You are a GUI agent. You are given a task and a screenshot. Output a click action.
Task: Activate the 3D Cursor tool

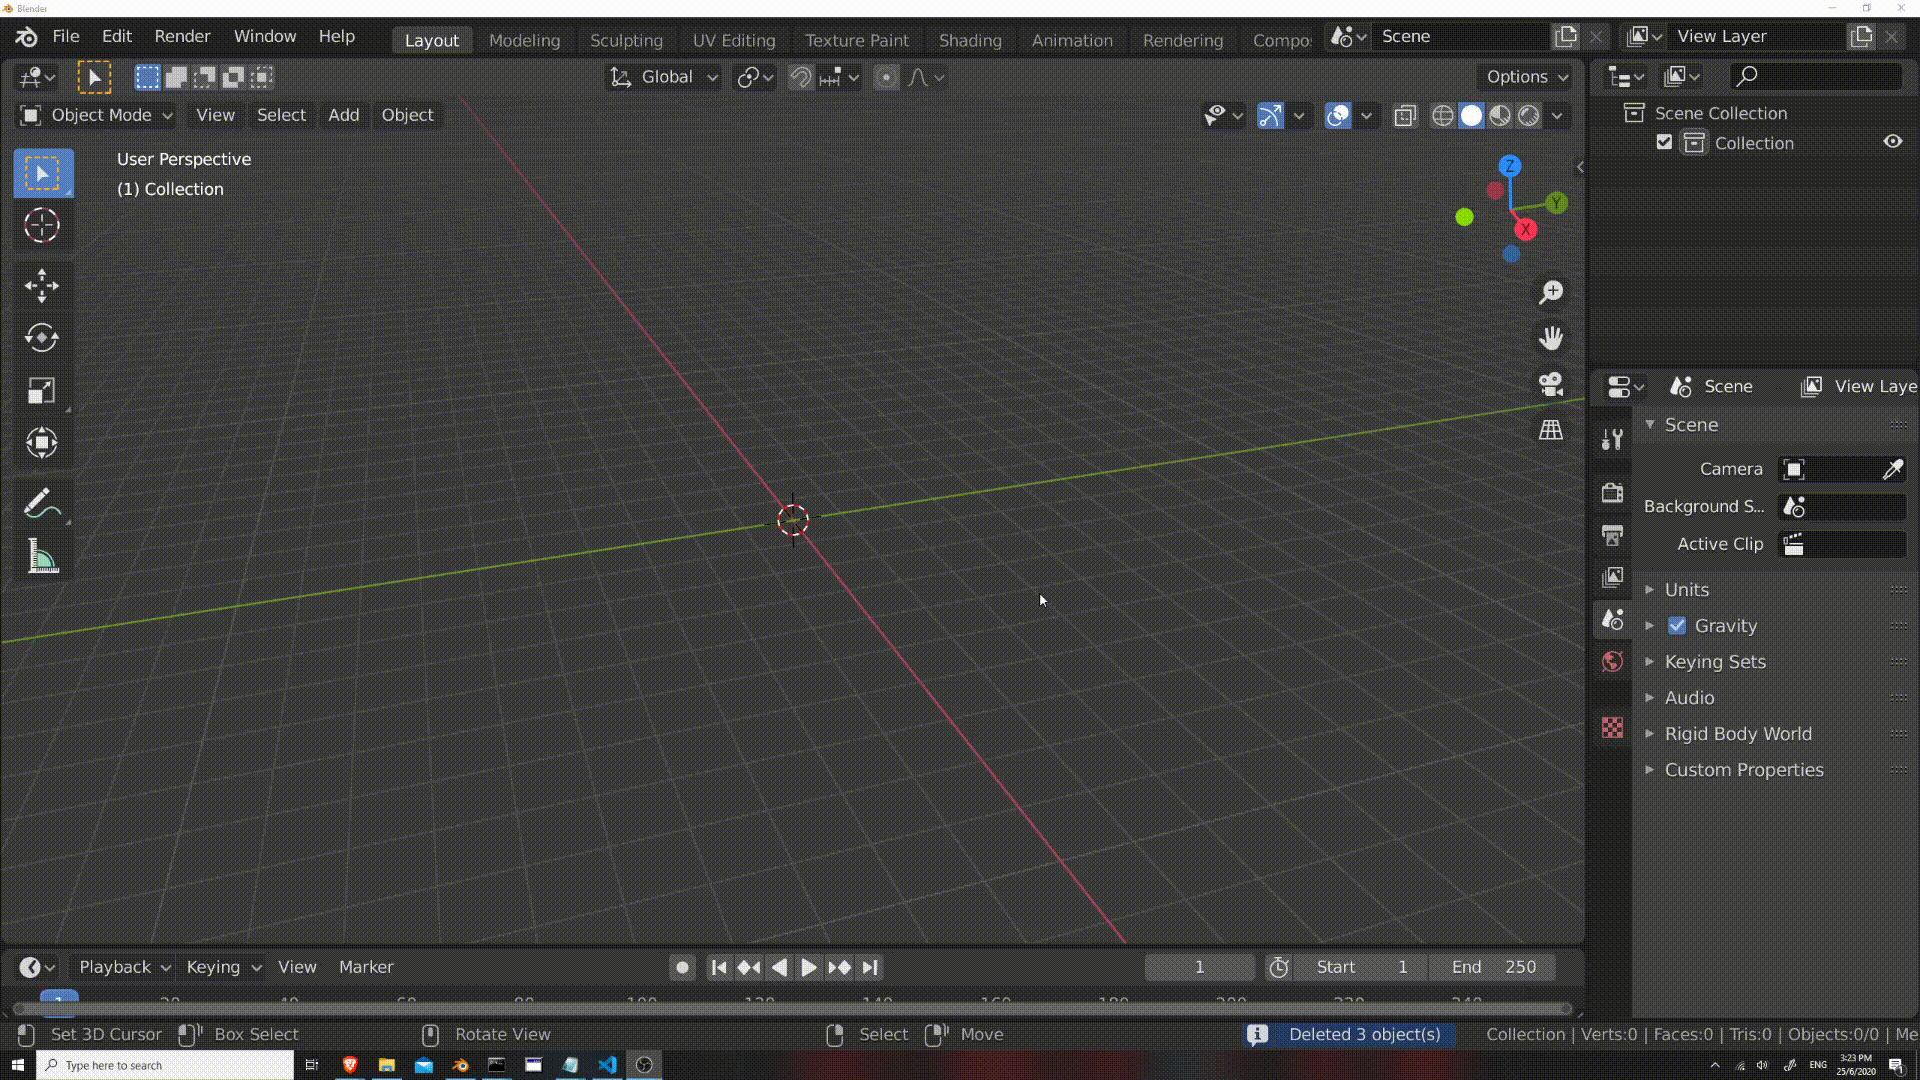pyautogui.click(x=41, y=226)
